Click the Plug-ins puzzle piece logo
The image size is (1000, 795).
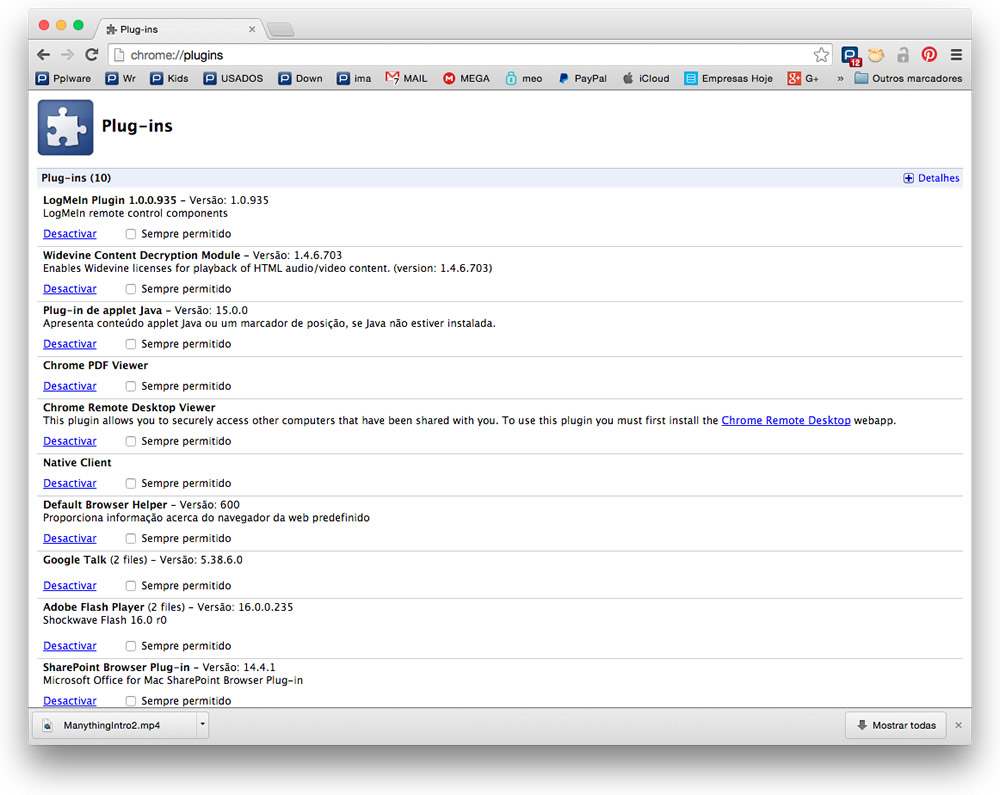[x=65, y=127]
